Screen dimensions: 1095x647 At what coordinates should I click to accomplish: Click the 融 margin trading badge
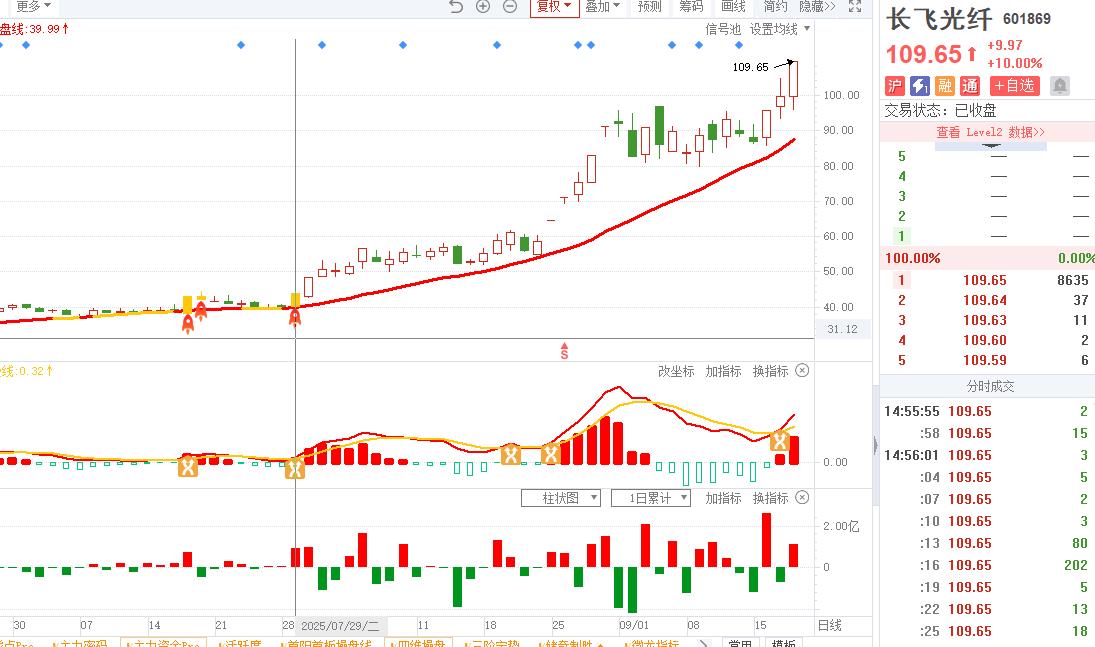pos(943,86)
